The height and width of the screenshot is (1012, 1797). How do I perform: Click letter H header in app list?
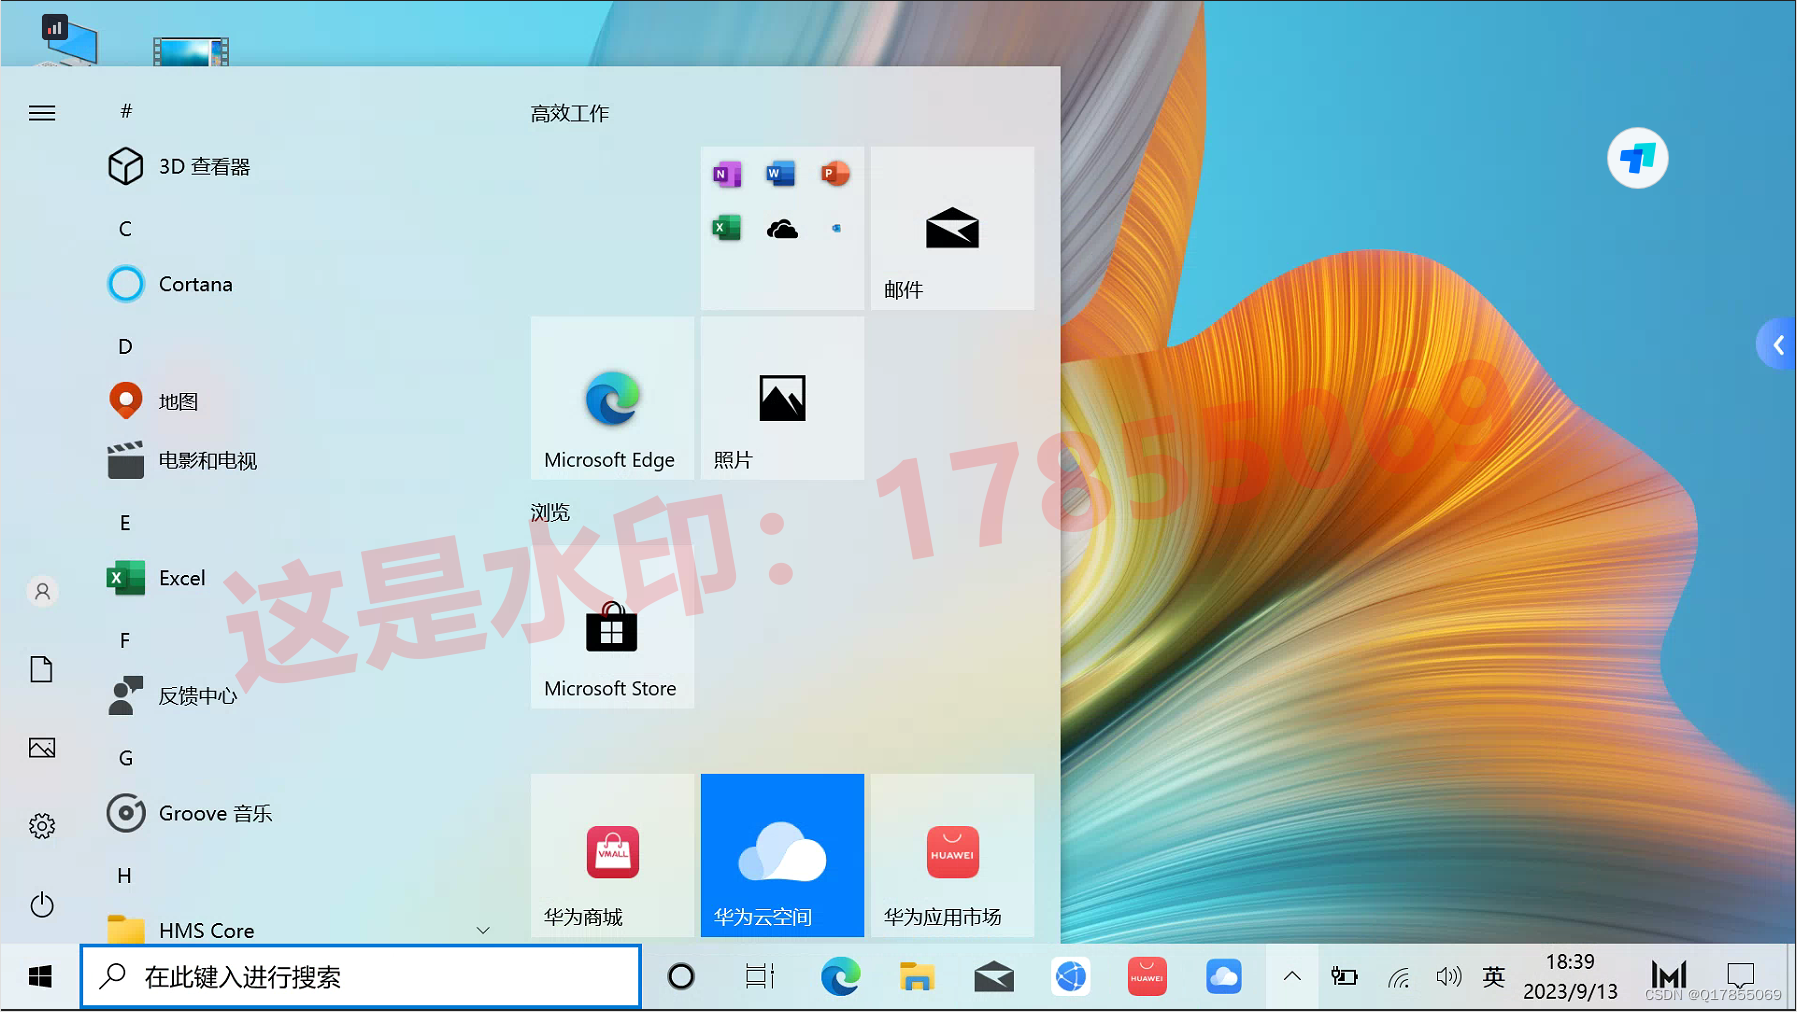(x=125, y=875)
